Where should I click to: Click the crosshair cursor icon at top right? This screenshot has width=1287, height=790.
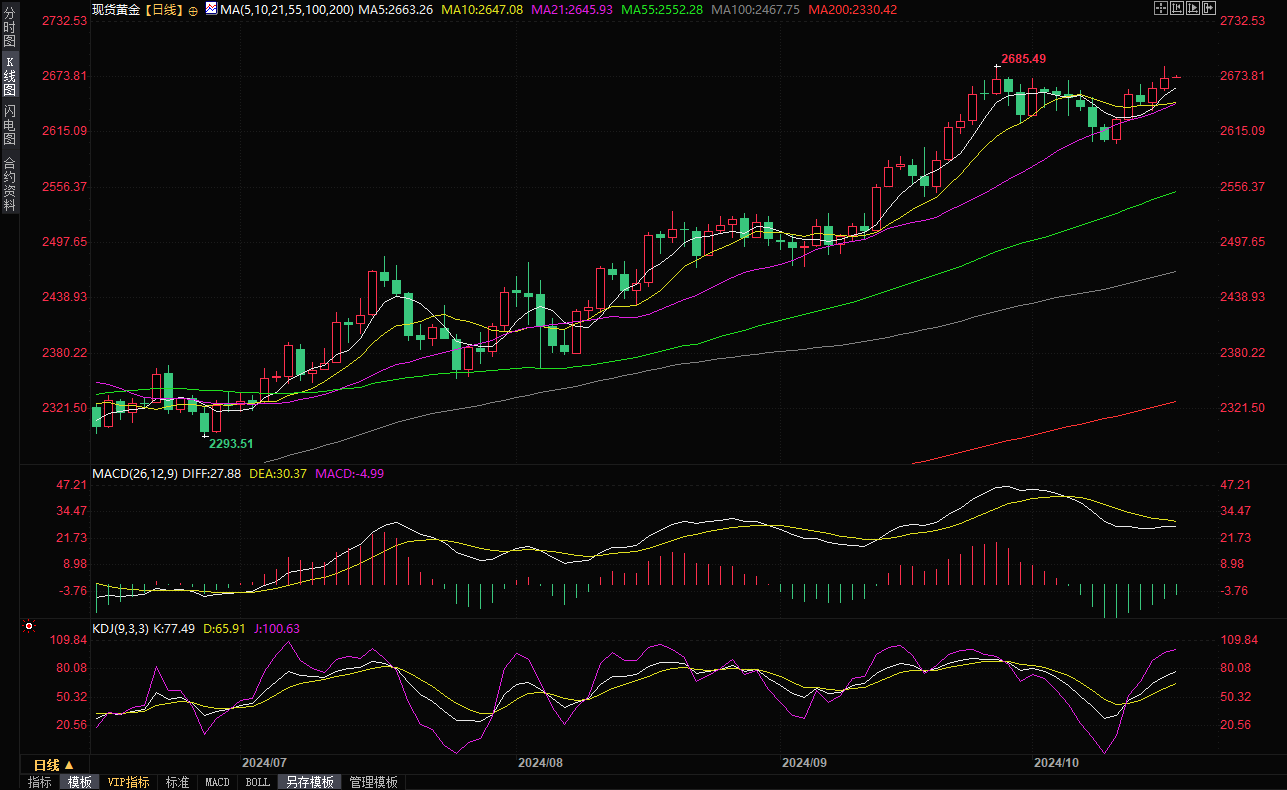[1160, 9]
